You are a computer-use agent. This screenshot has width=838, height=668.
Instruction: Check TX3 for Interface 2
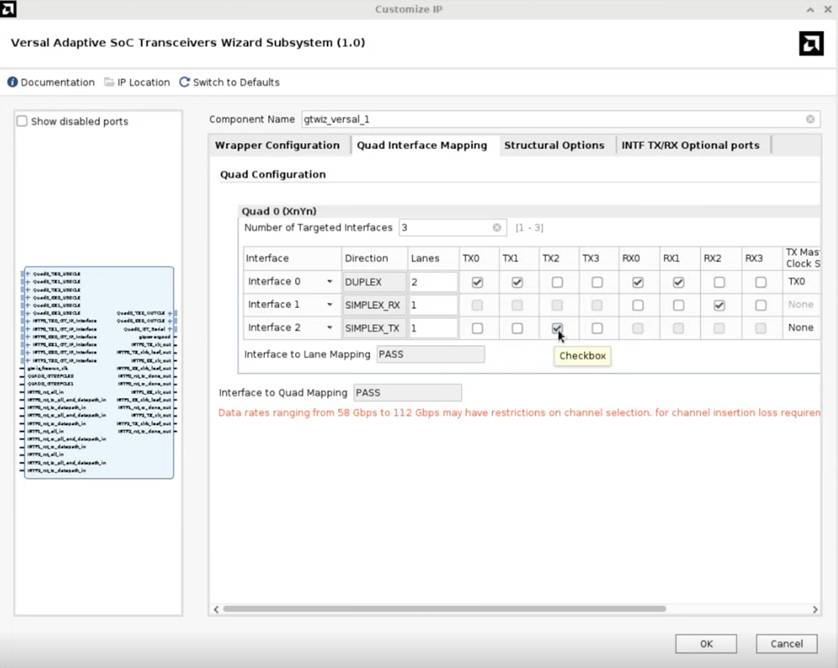(x=597, y=328)
